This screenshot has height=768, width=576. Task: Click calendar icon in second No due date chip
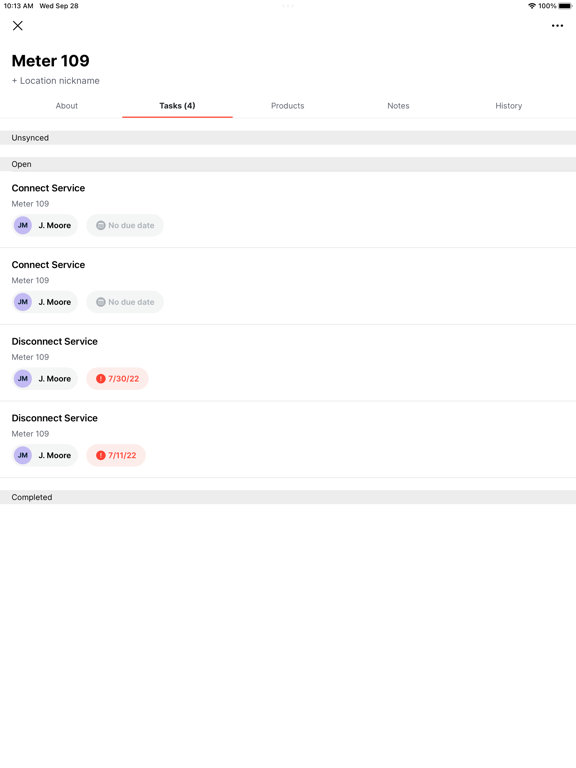(101, 302)
